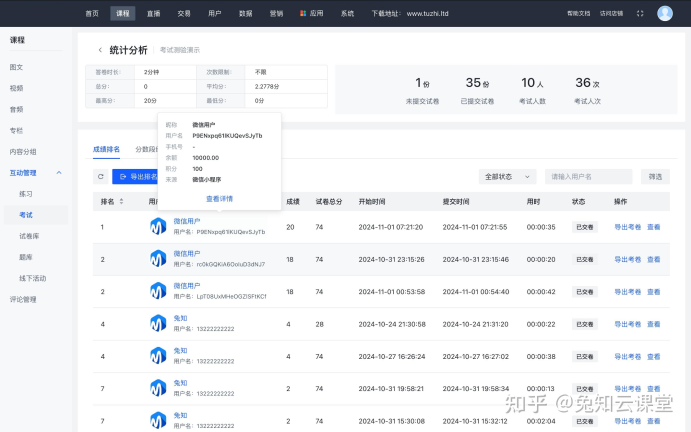Select 试卷库 in the sidebar
Screen dimensions: 691x432
[x=29, y=236]
